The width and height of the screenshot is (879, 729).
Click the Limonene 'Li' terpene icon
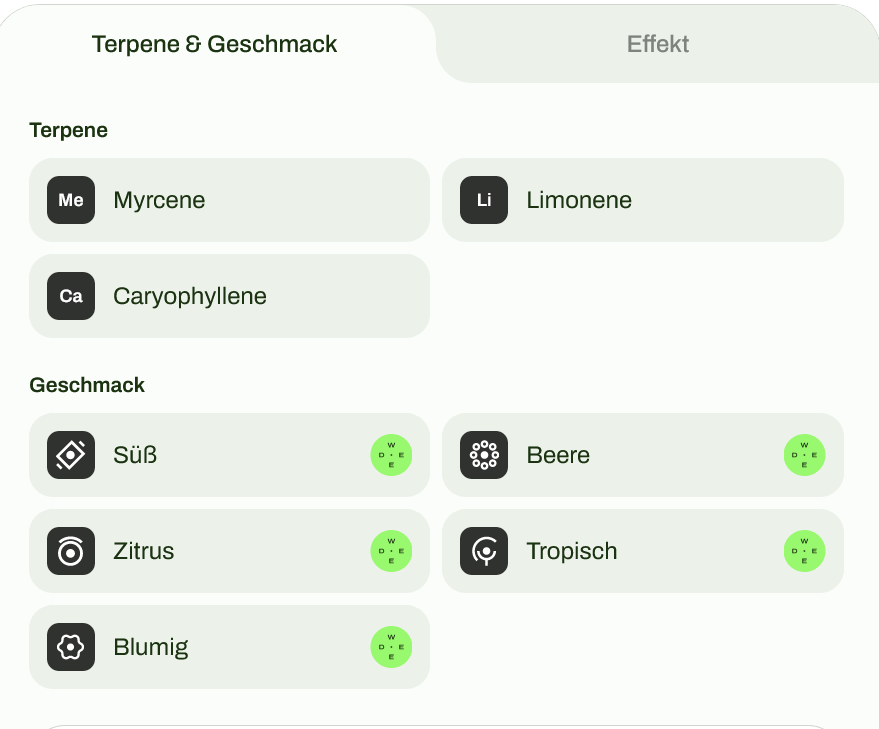pyautogui.click(x=484, y=200)
